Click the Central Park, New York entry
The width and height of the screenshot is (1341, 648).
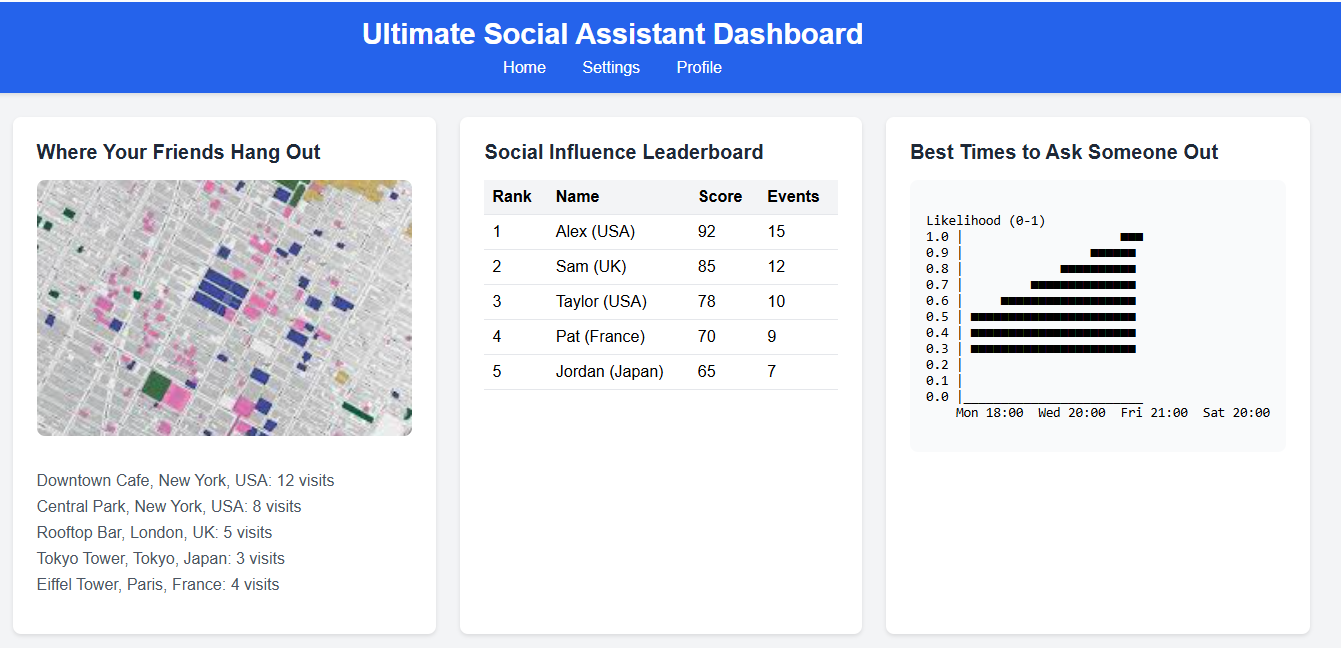tap(169, 506)
